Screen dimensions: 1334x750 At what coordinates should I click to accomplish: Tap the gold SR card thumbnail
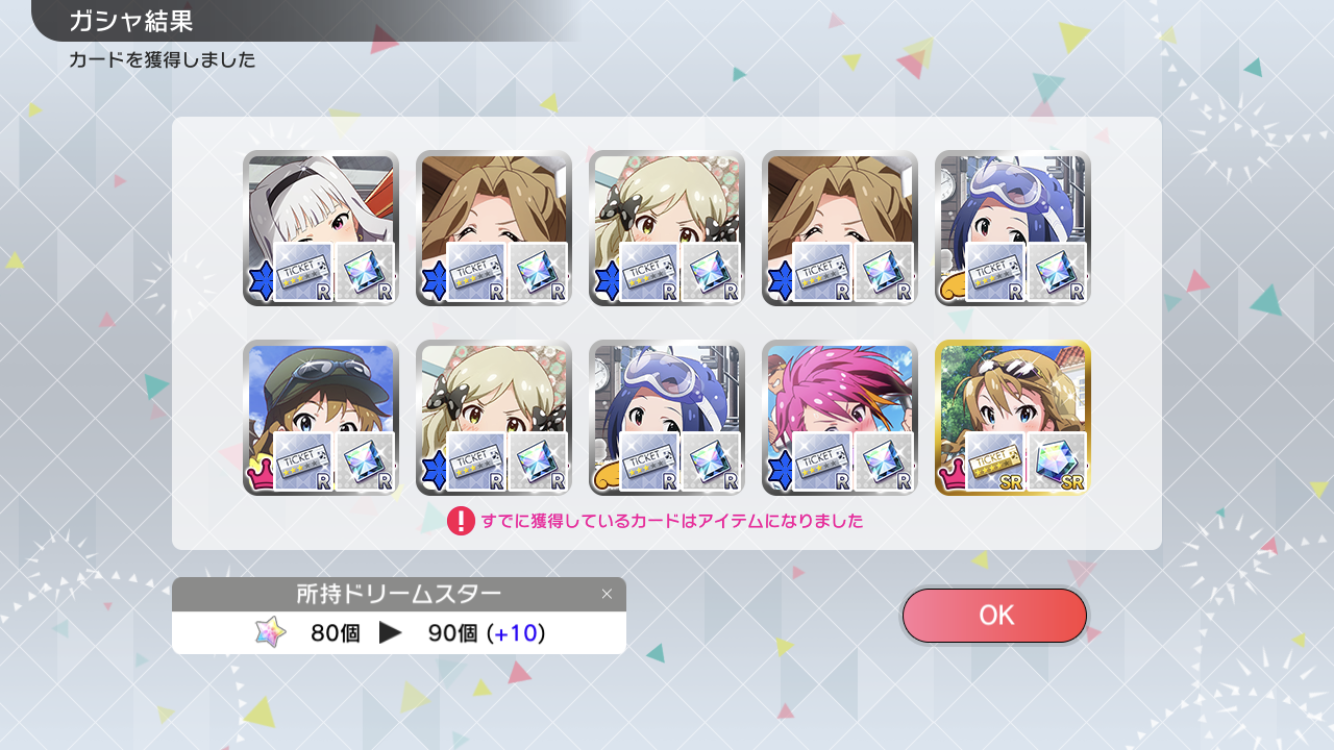(1013, 418)
